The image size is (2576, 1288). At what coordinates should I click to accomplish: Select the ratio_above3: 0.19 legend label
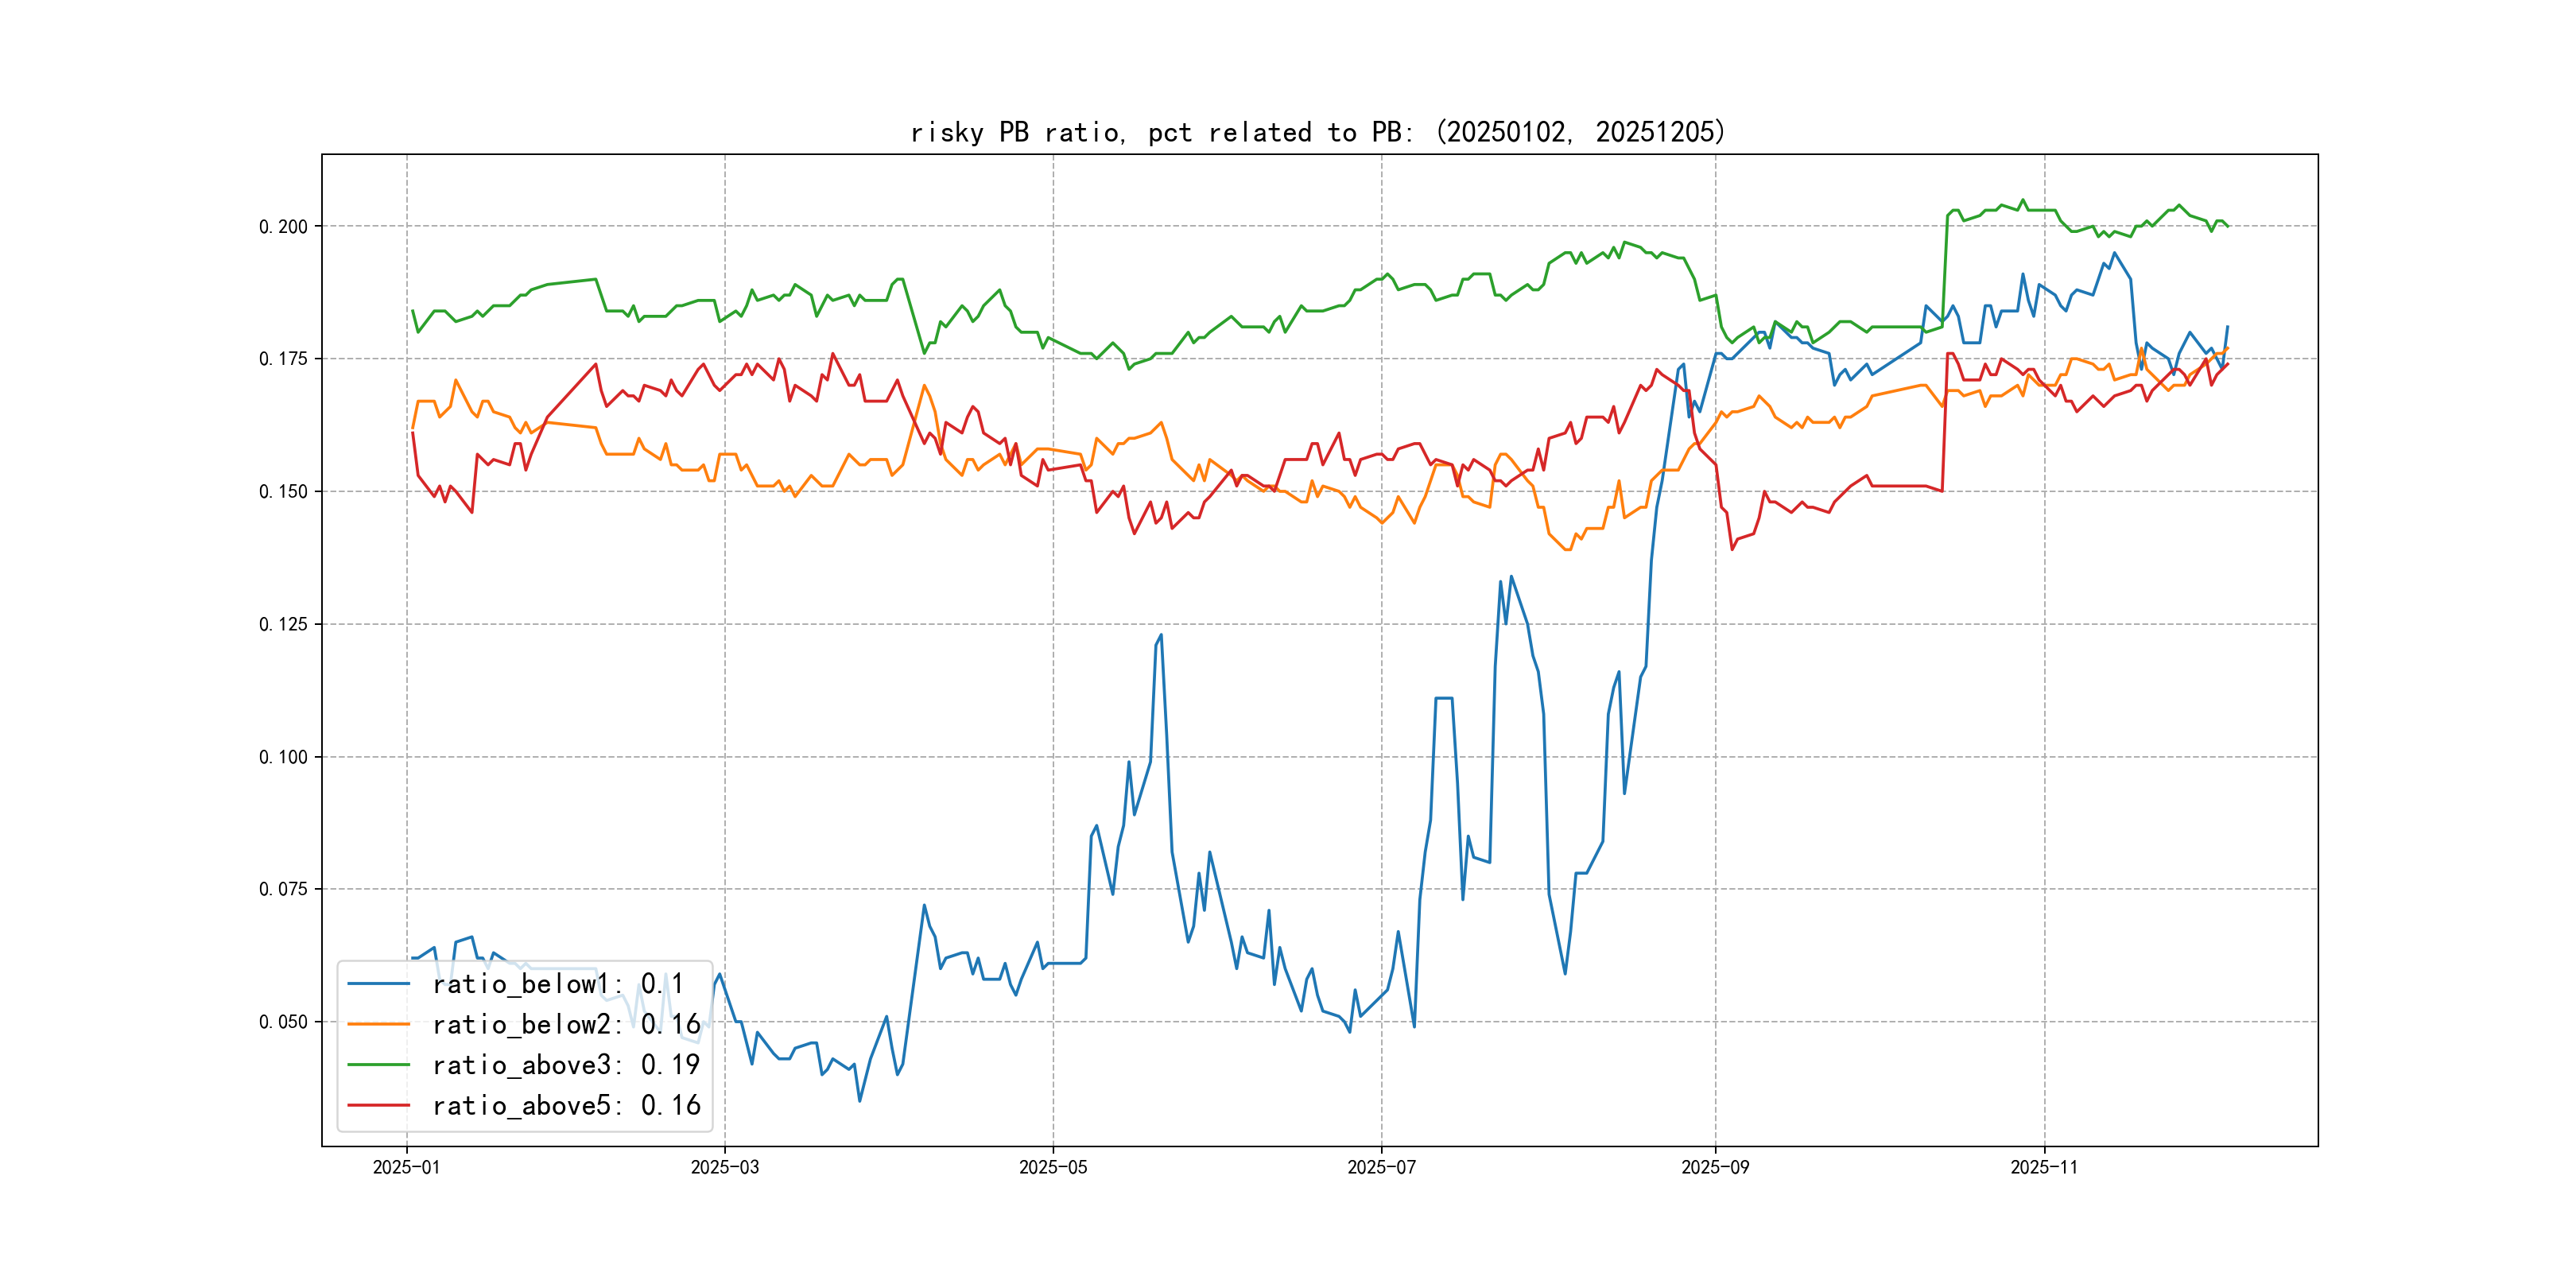(x=566, y=1065)
